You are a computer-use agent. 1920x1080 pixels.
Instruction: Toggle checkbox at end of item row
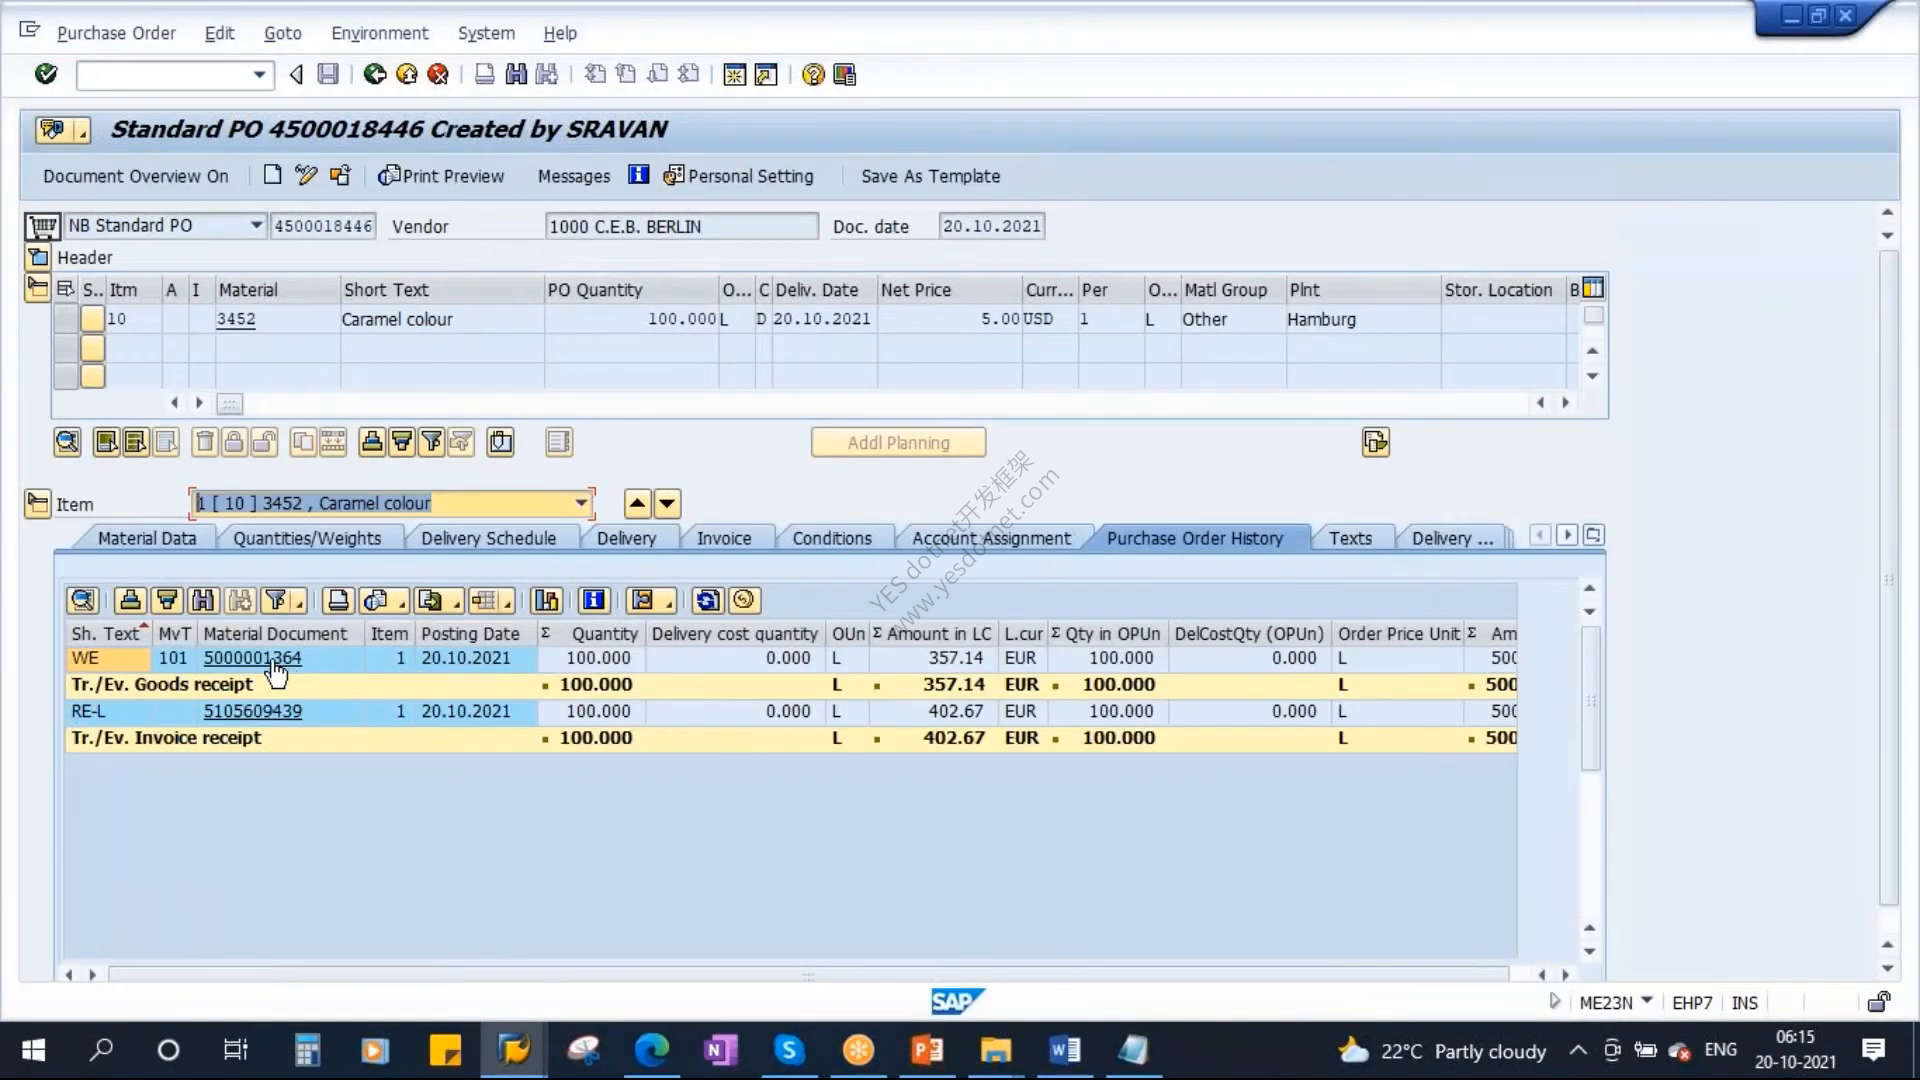click(1594, 316)
